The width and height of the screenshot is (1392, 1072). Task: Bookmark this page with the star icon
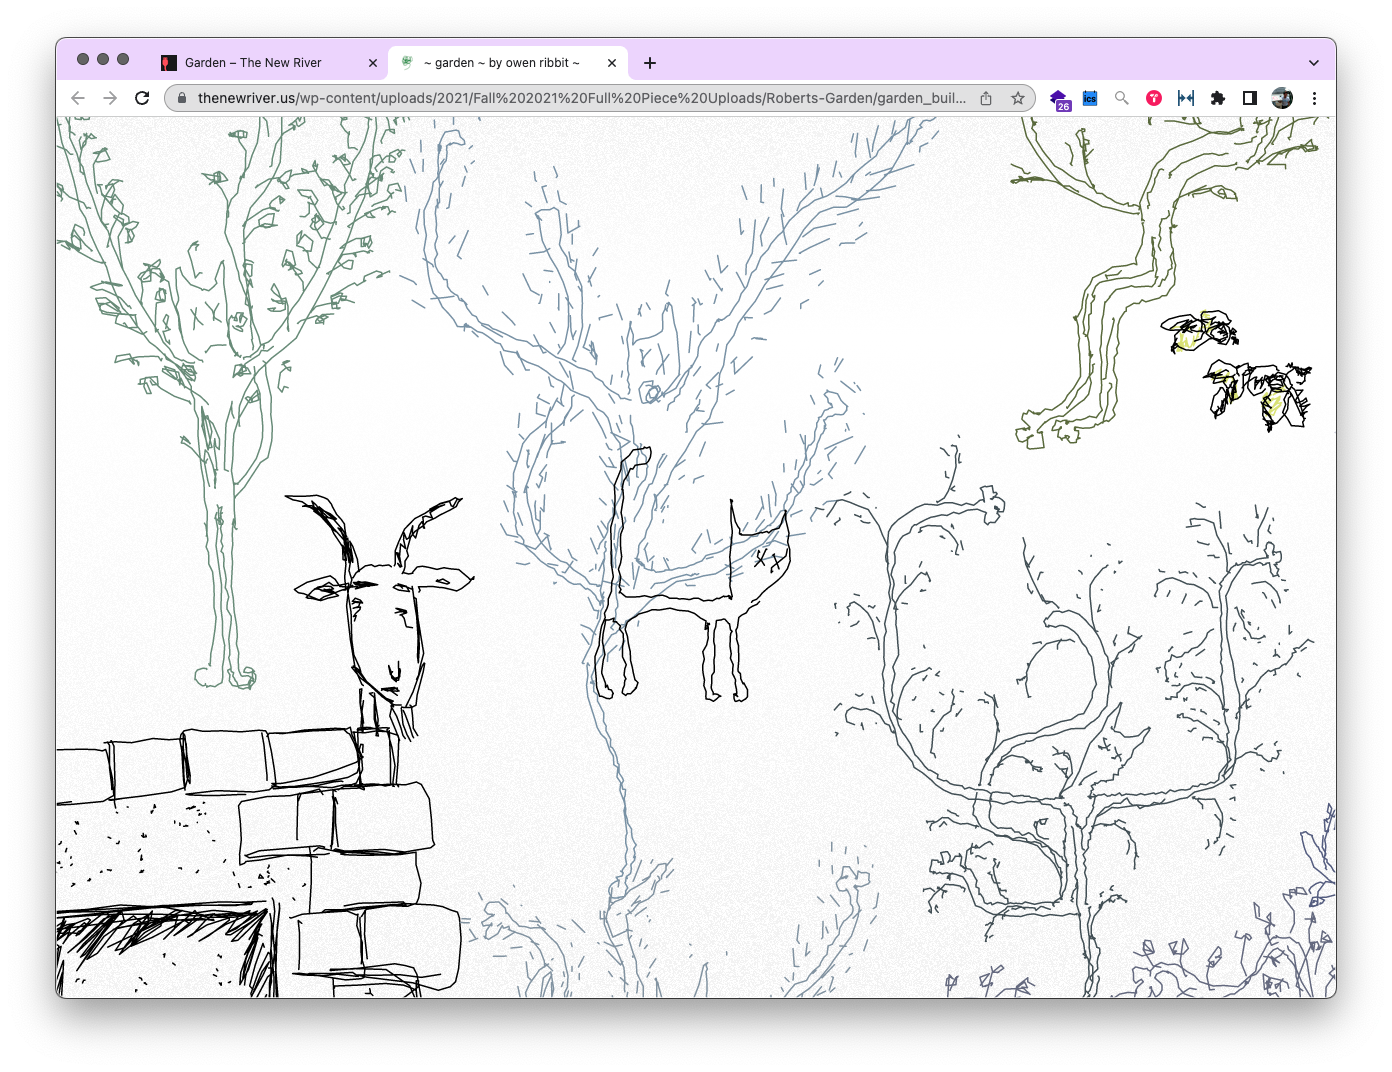pyautogui.click(x=1017, y=98)
